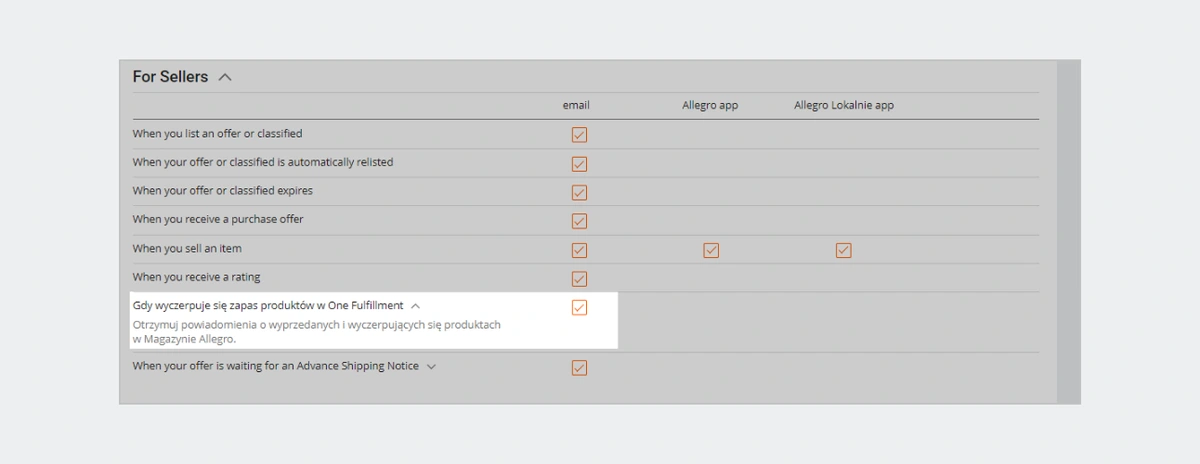
Task: Collapse the One Fulfillment description chevron
Action: (x=416, y=306)
